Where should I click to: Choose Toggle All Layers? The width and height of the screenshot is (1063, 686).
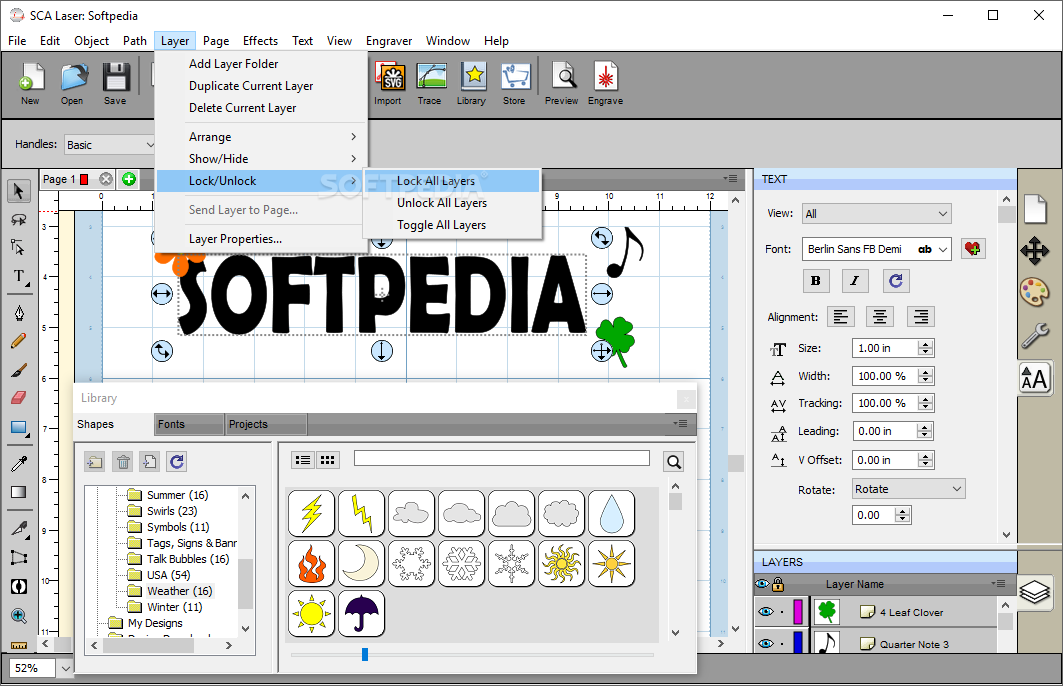(x=452, y=225)
